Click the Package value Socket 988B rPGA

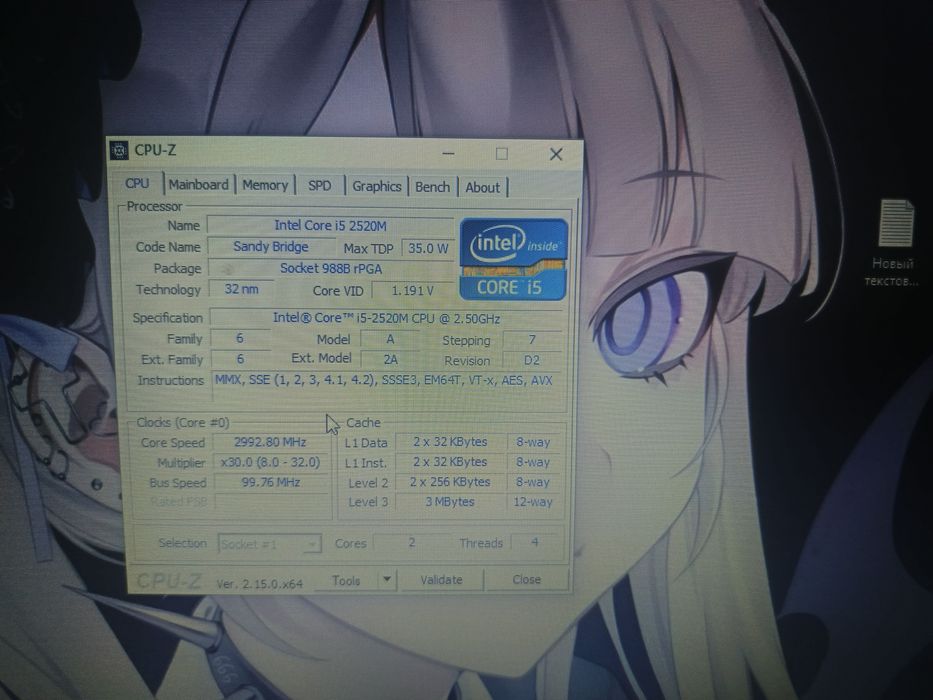tap(330, 268)
